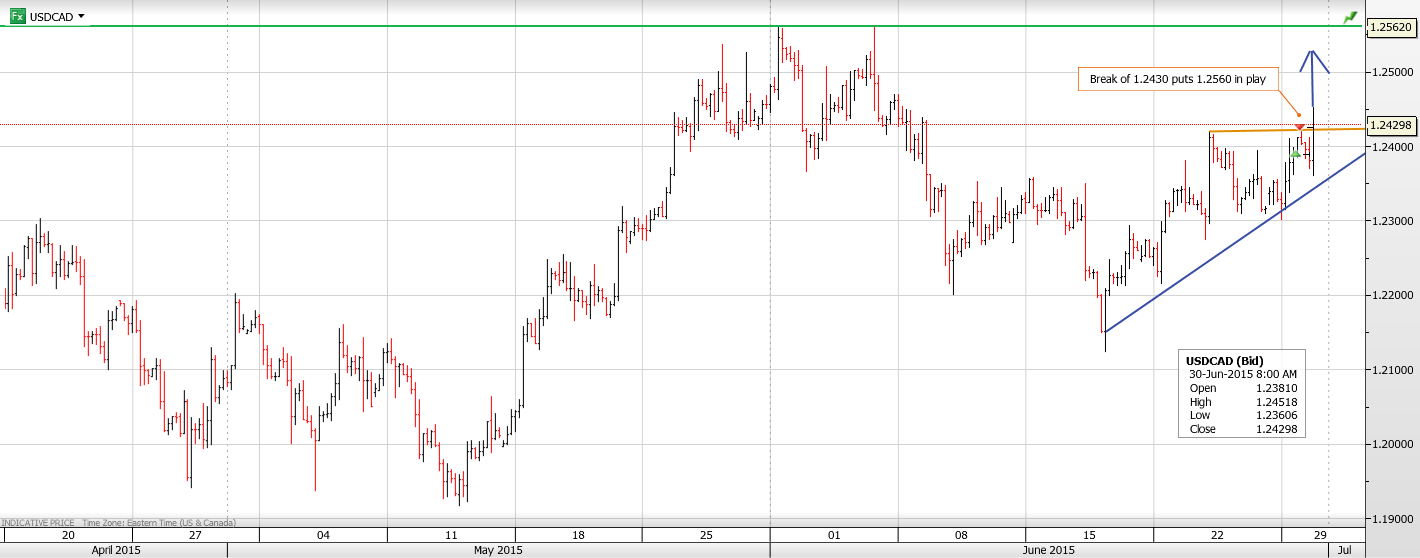Select the 15 date marker on time axis
The height and width of the screenshot is (558, 1420).
pyautogui.click(x=1089, y=535)
